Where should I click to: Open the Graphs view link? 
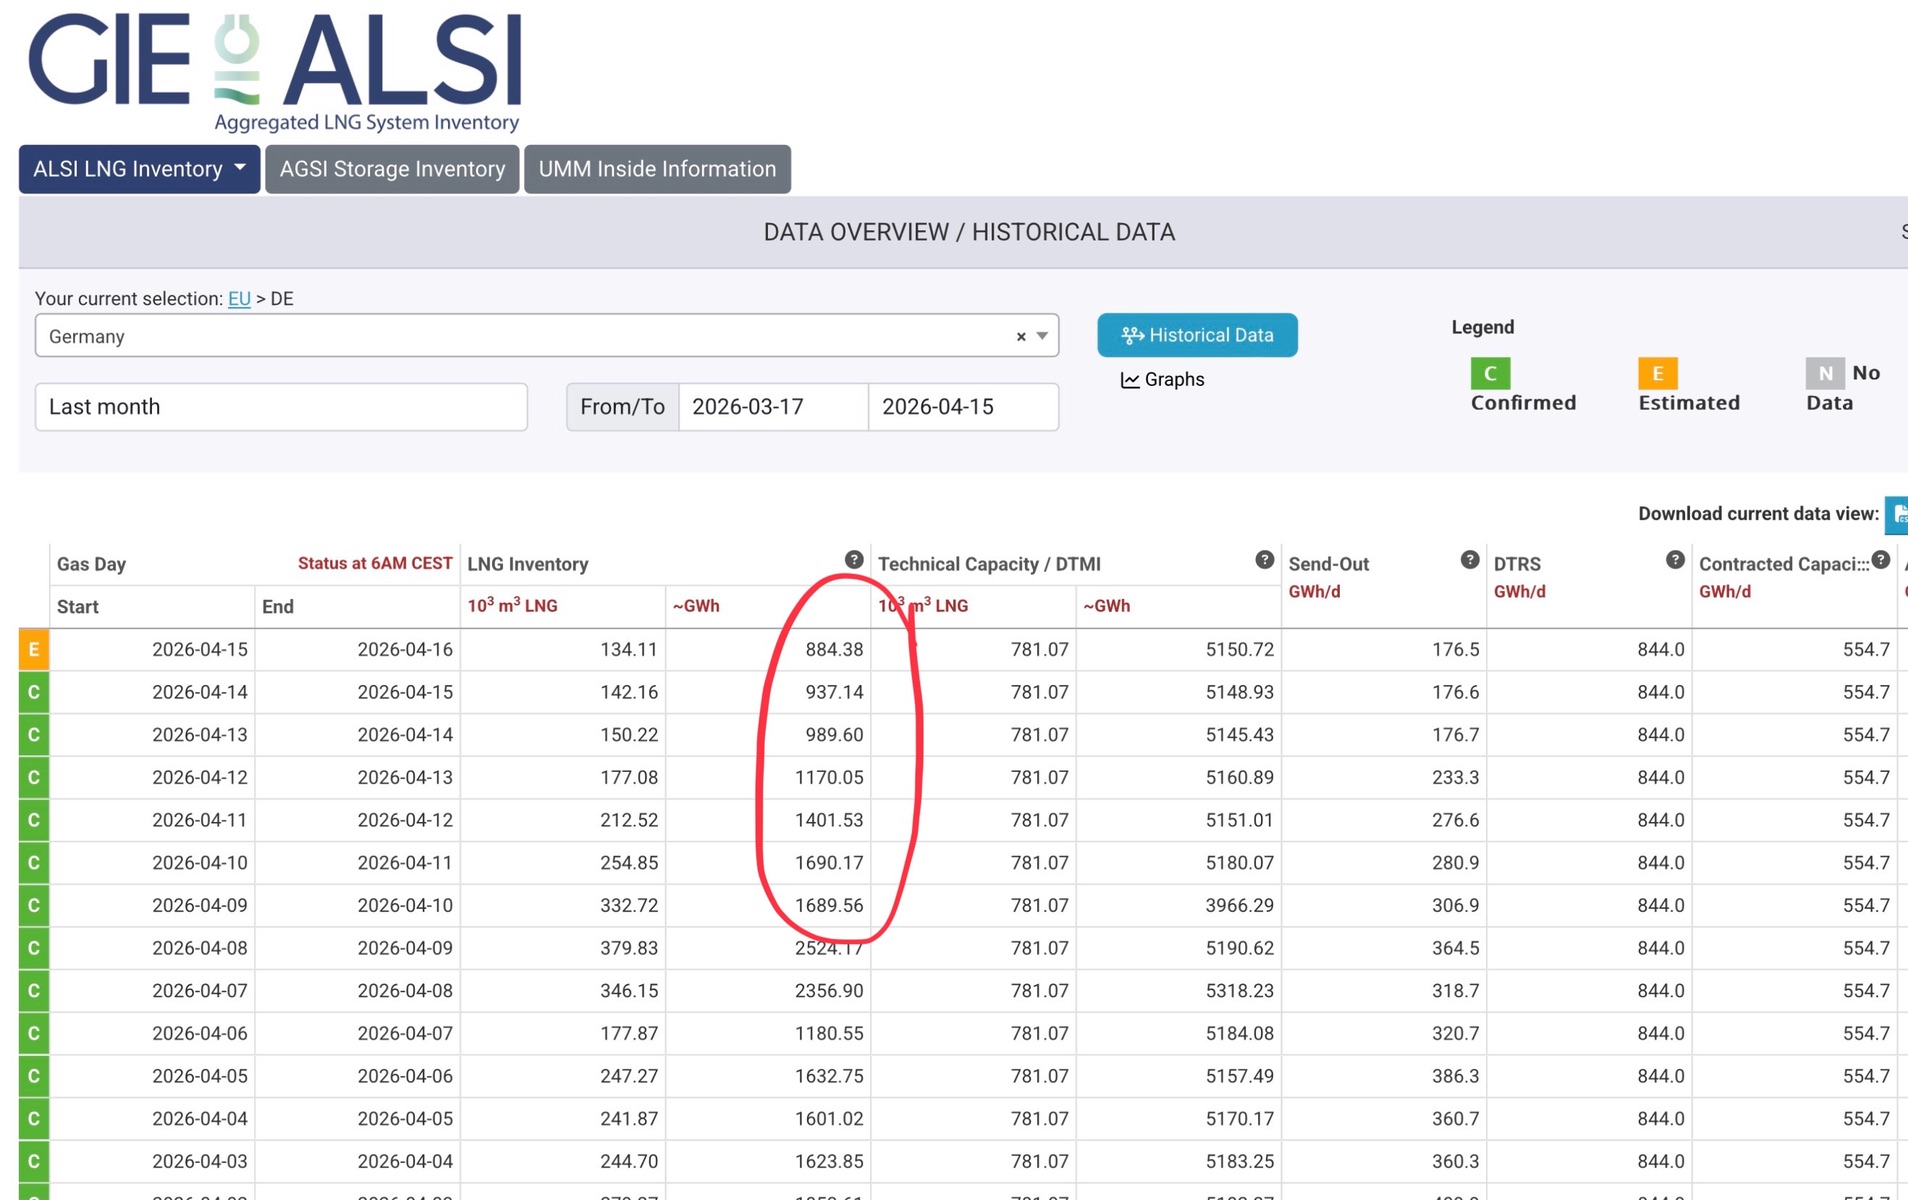[x=1163, y=380]
